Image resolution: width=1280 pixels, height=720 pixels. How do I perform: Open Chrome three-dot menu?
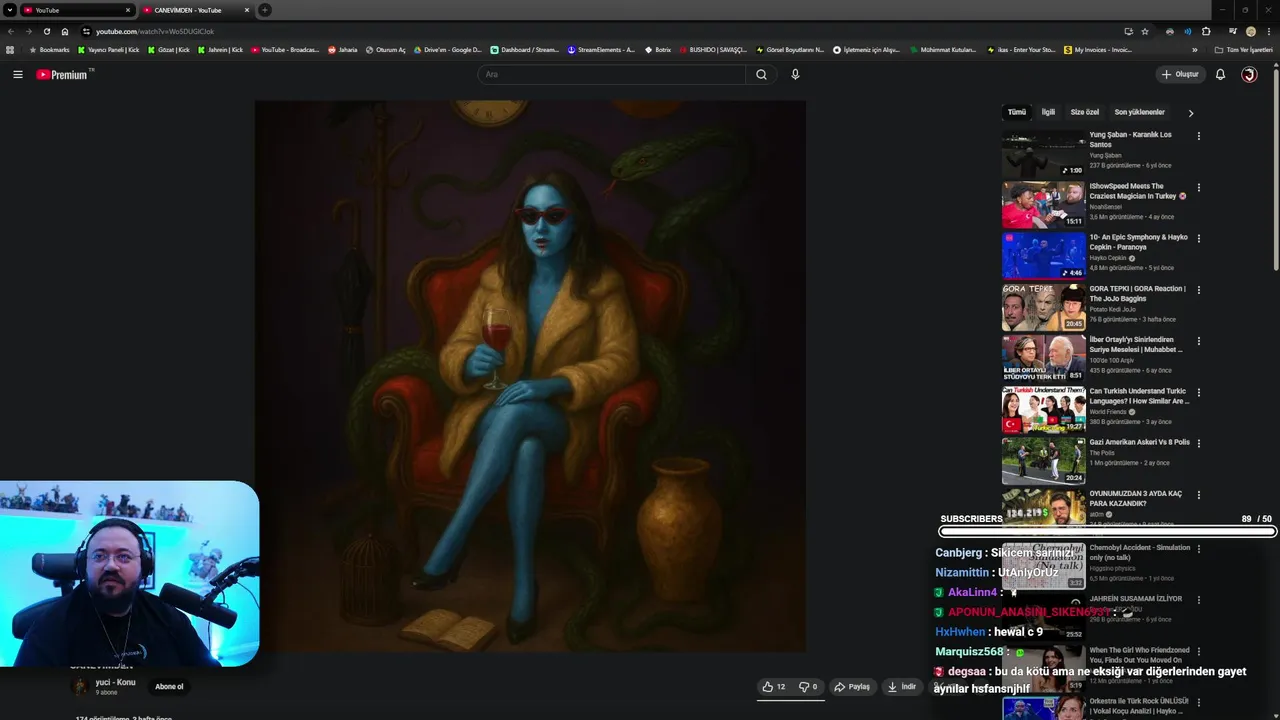(1270, 31)
